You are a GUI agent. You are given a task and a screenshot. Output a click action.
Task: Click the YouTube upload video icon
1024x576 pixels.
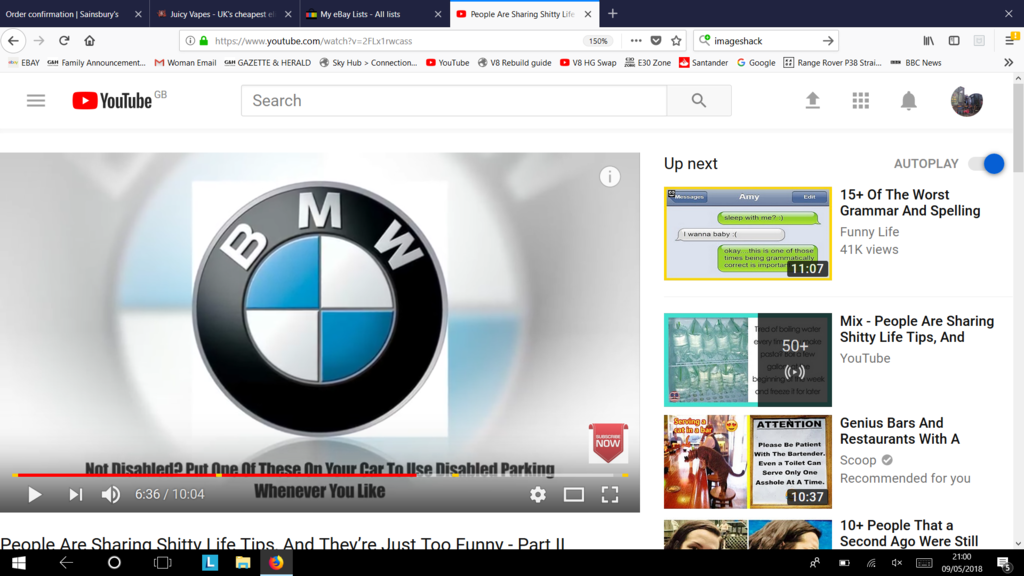click(812, 100)
